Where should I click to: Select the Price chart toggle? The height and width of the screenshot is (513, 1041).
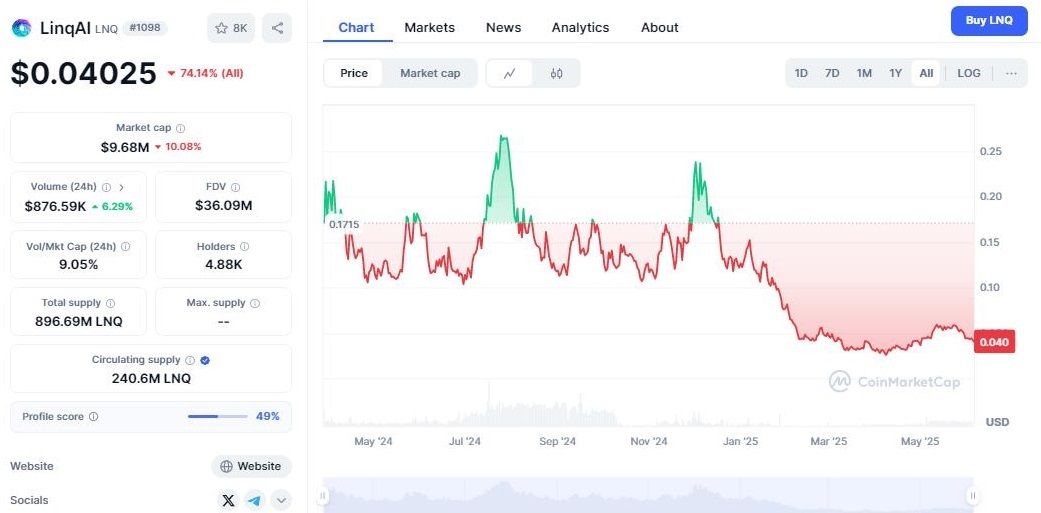(x=354, y=73)
